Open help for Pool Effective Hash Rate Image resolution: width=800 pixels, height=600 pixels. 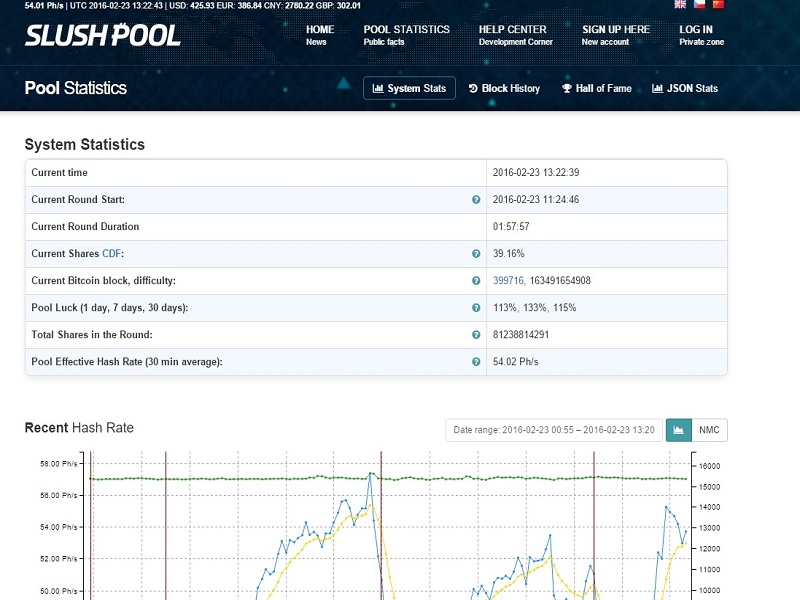(x=476, y=362)
